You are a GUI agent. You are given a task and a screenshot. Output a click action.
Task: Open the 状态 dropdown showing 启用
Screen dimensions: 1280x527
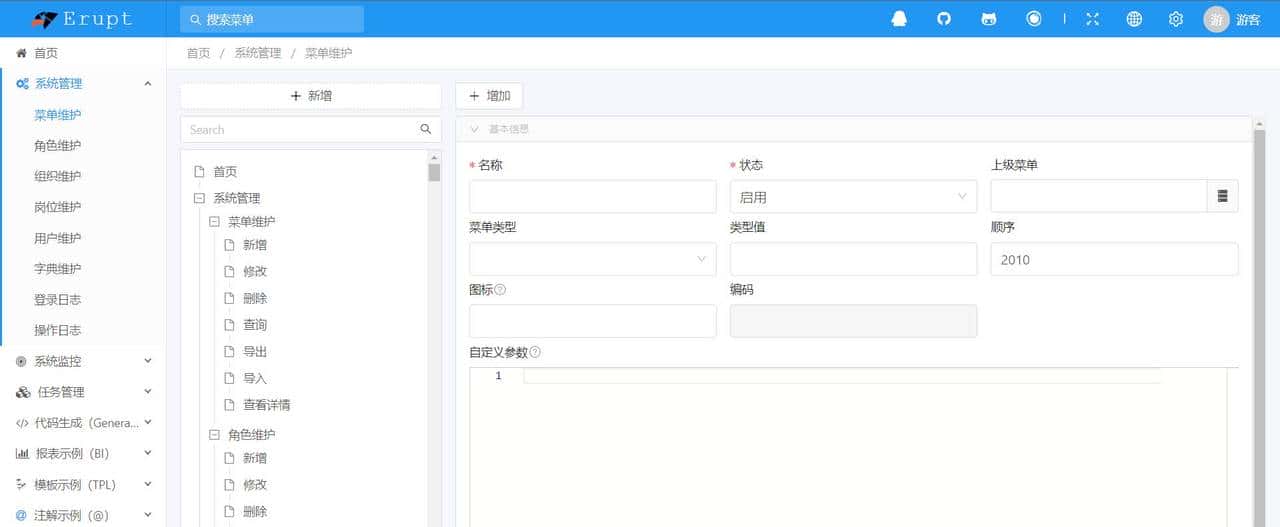pyautogui.click(x=853, y=197)
